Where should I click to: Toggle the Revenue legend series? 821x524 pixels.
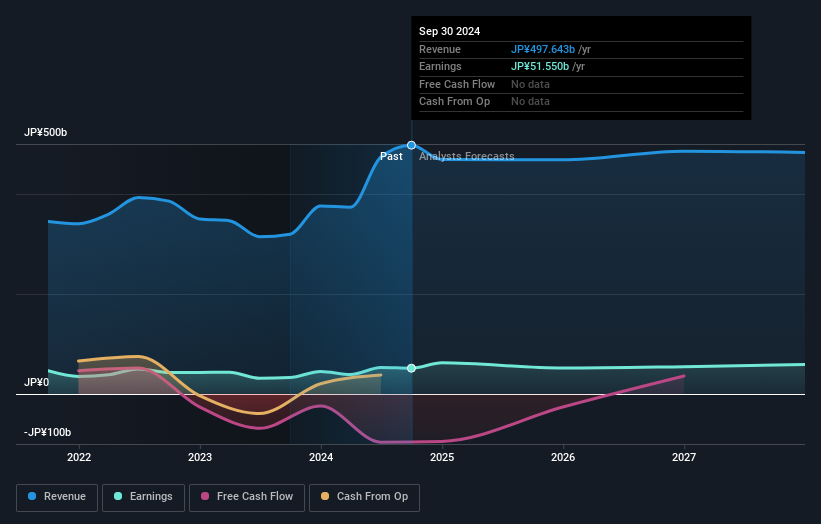[x=57, y=497]
